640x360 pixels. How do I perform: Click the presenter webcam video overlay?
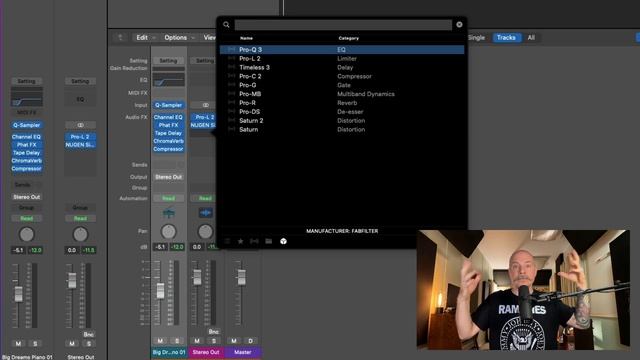[523, 290]
